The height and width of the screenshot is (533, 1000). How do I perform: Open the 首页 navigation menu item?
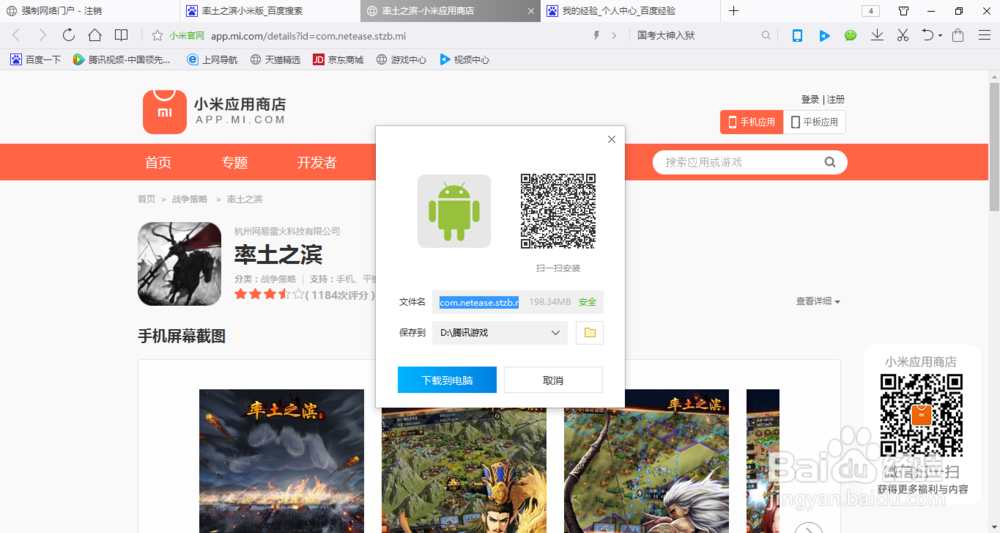click(158, 163)
